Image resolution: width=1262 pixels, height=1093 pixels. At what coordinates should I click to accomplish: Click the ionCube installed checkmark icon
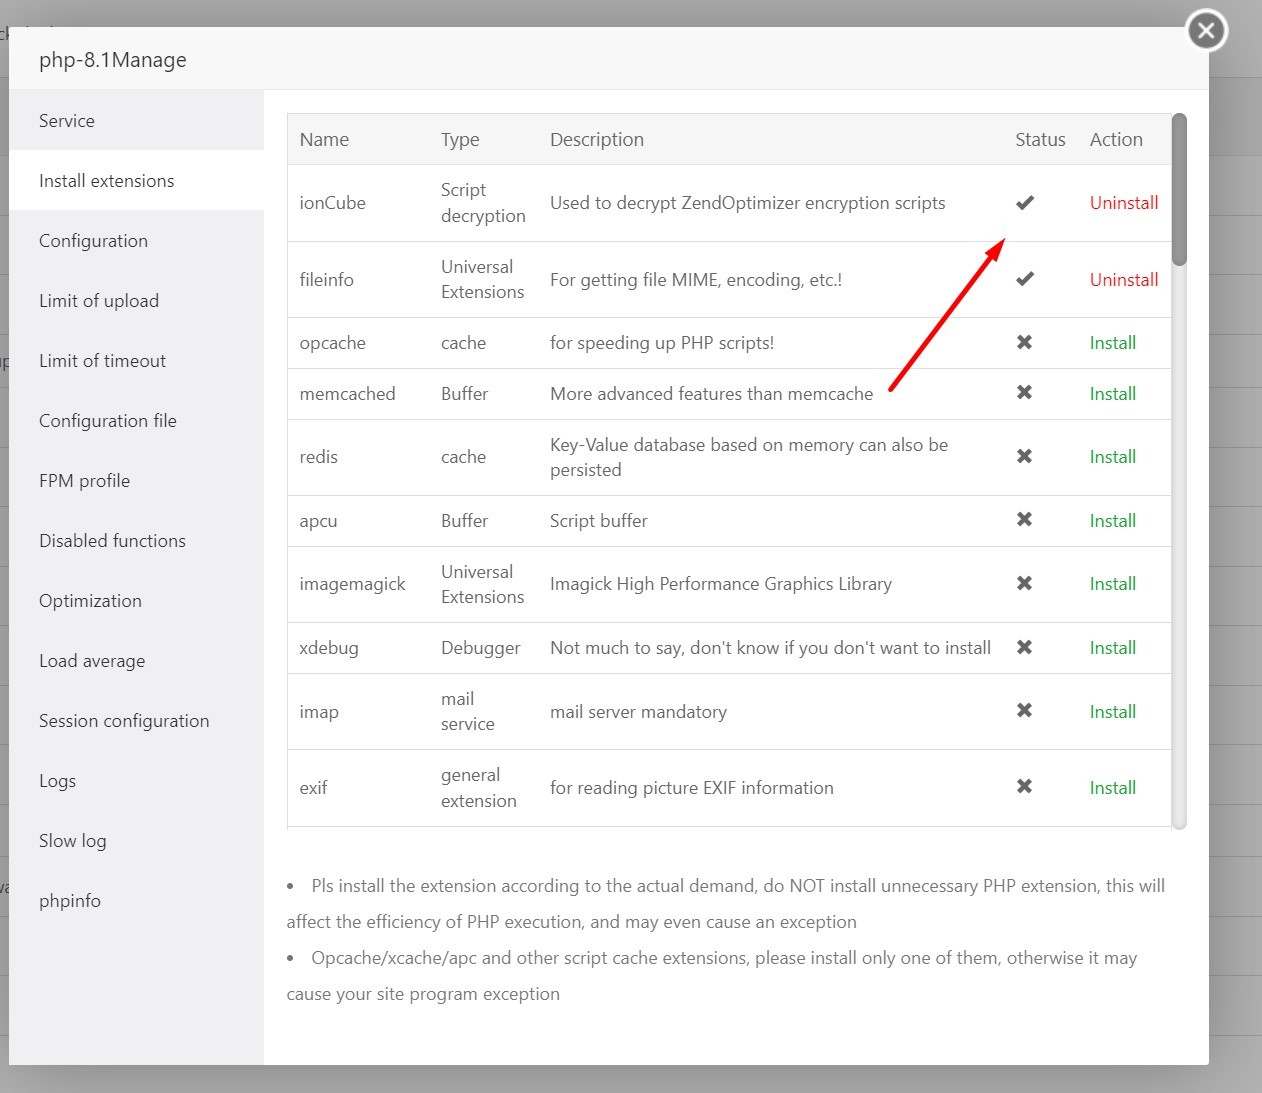click(1024, 203)
